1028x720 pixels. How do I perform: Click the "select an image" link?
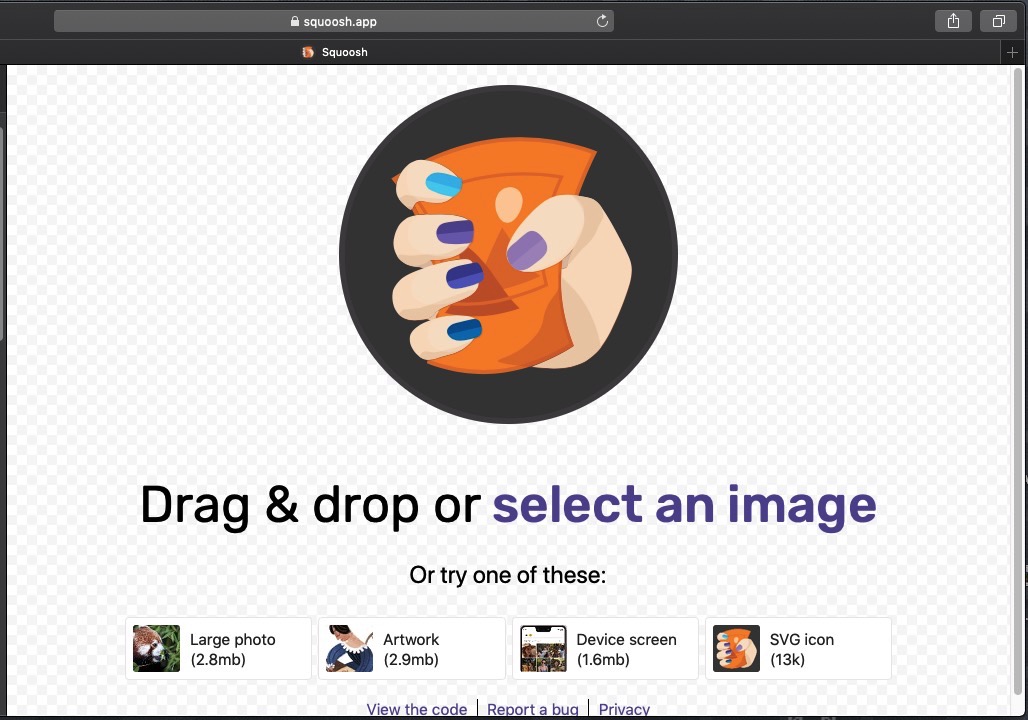point(684,505)
